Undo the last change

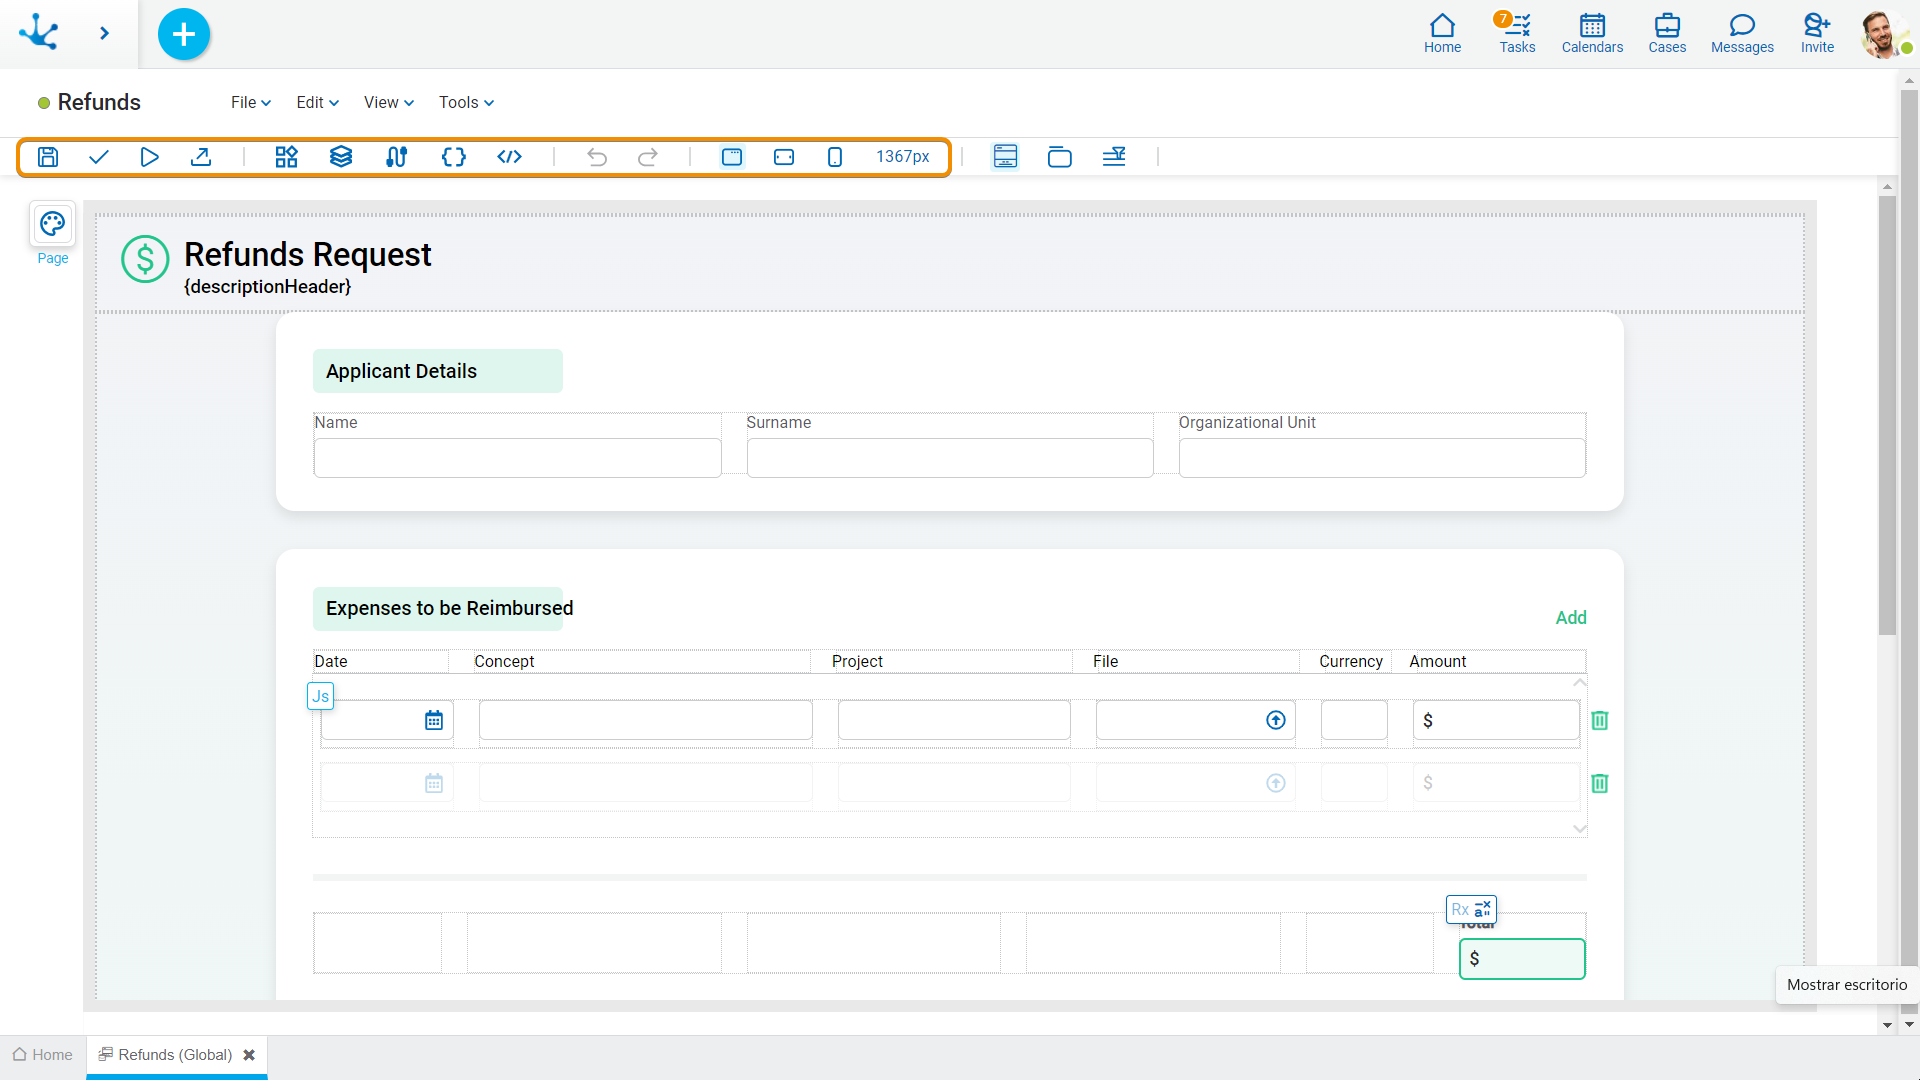click(597, 157)
